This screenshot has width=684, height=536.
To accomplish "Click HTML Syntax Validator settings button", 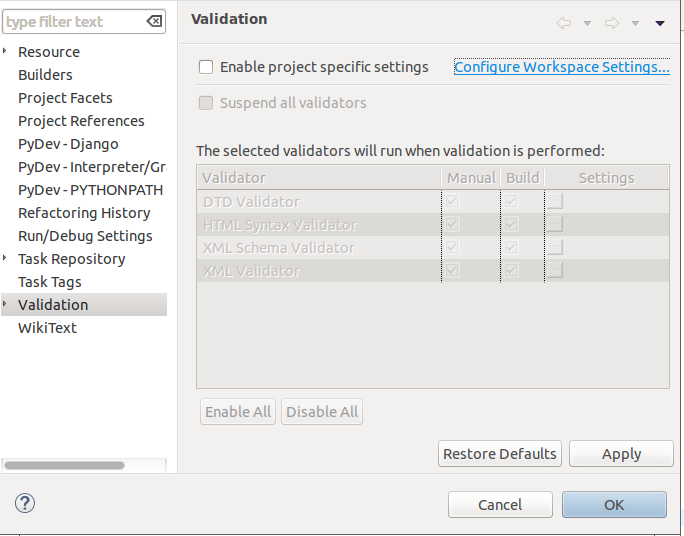I will pos(555,224).
